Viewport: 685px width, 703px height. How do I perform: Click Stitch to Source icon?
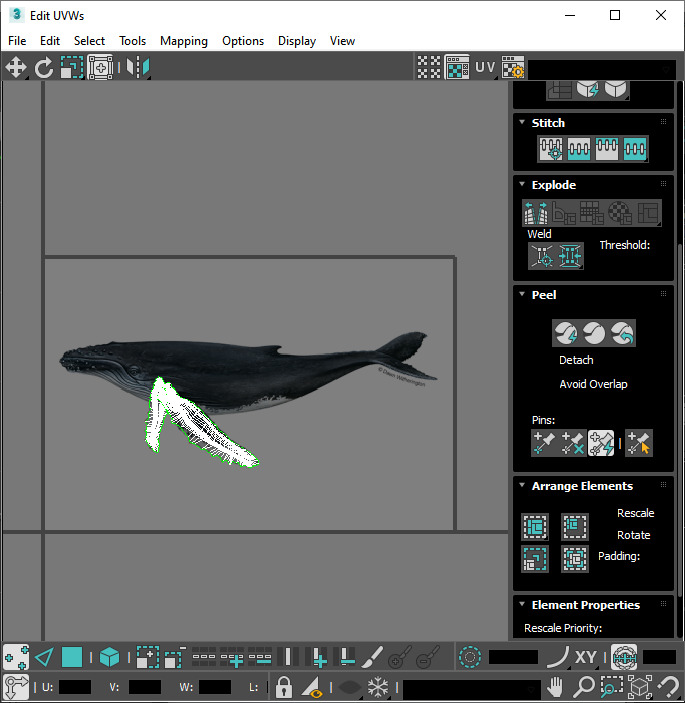coord(607,149)
